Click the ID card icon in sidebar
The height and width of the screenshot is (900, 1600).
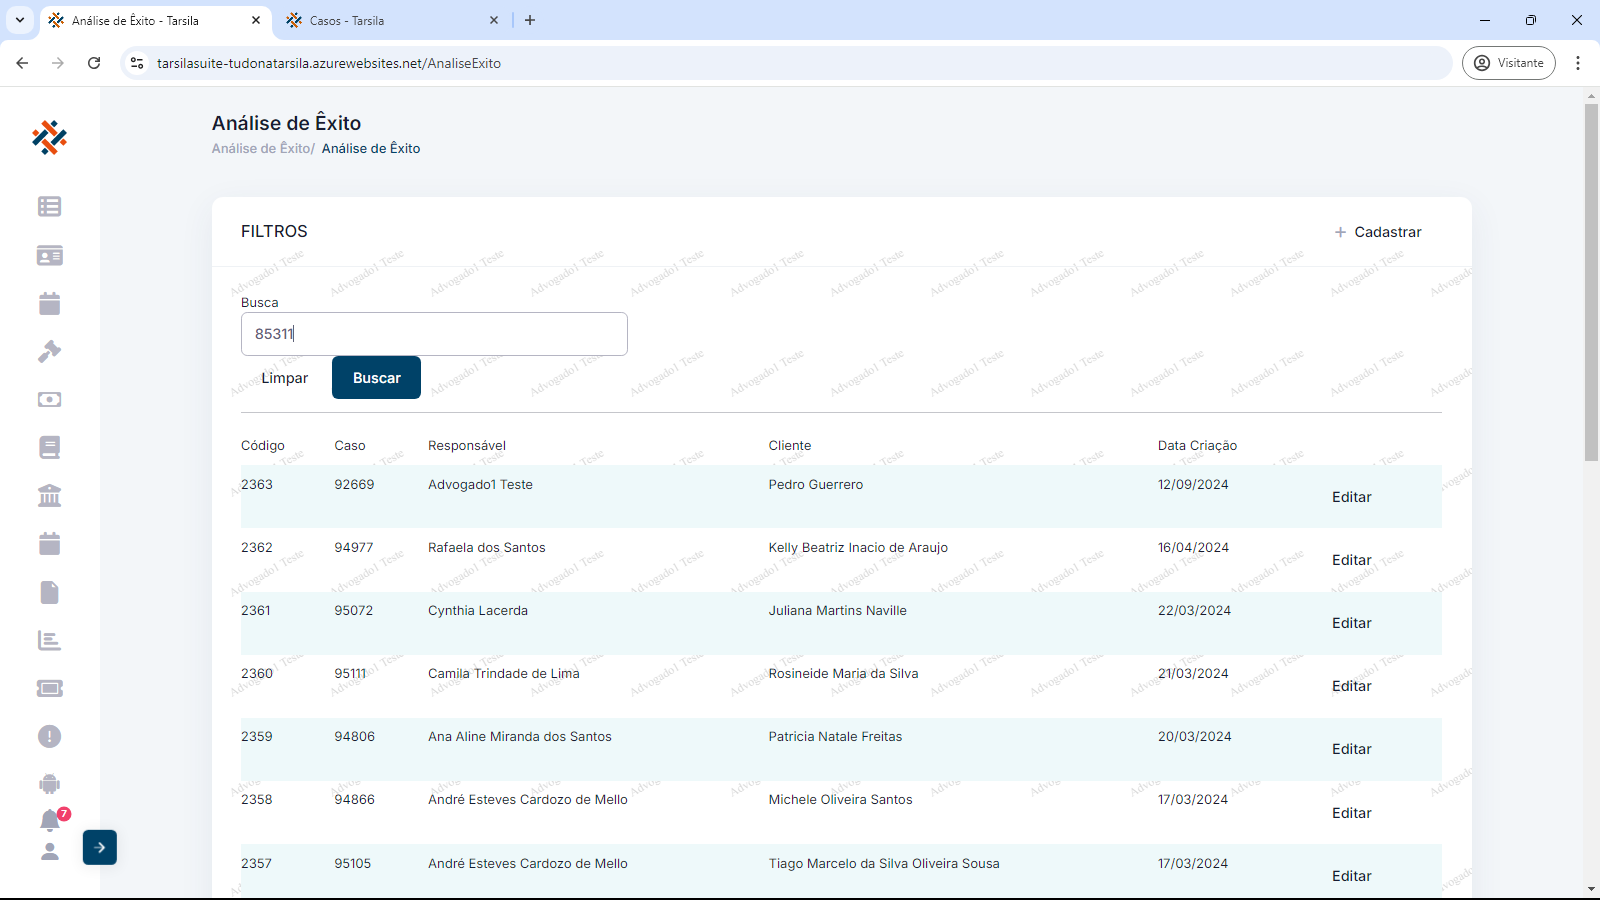click(x=49, y=256)
